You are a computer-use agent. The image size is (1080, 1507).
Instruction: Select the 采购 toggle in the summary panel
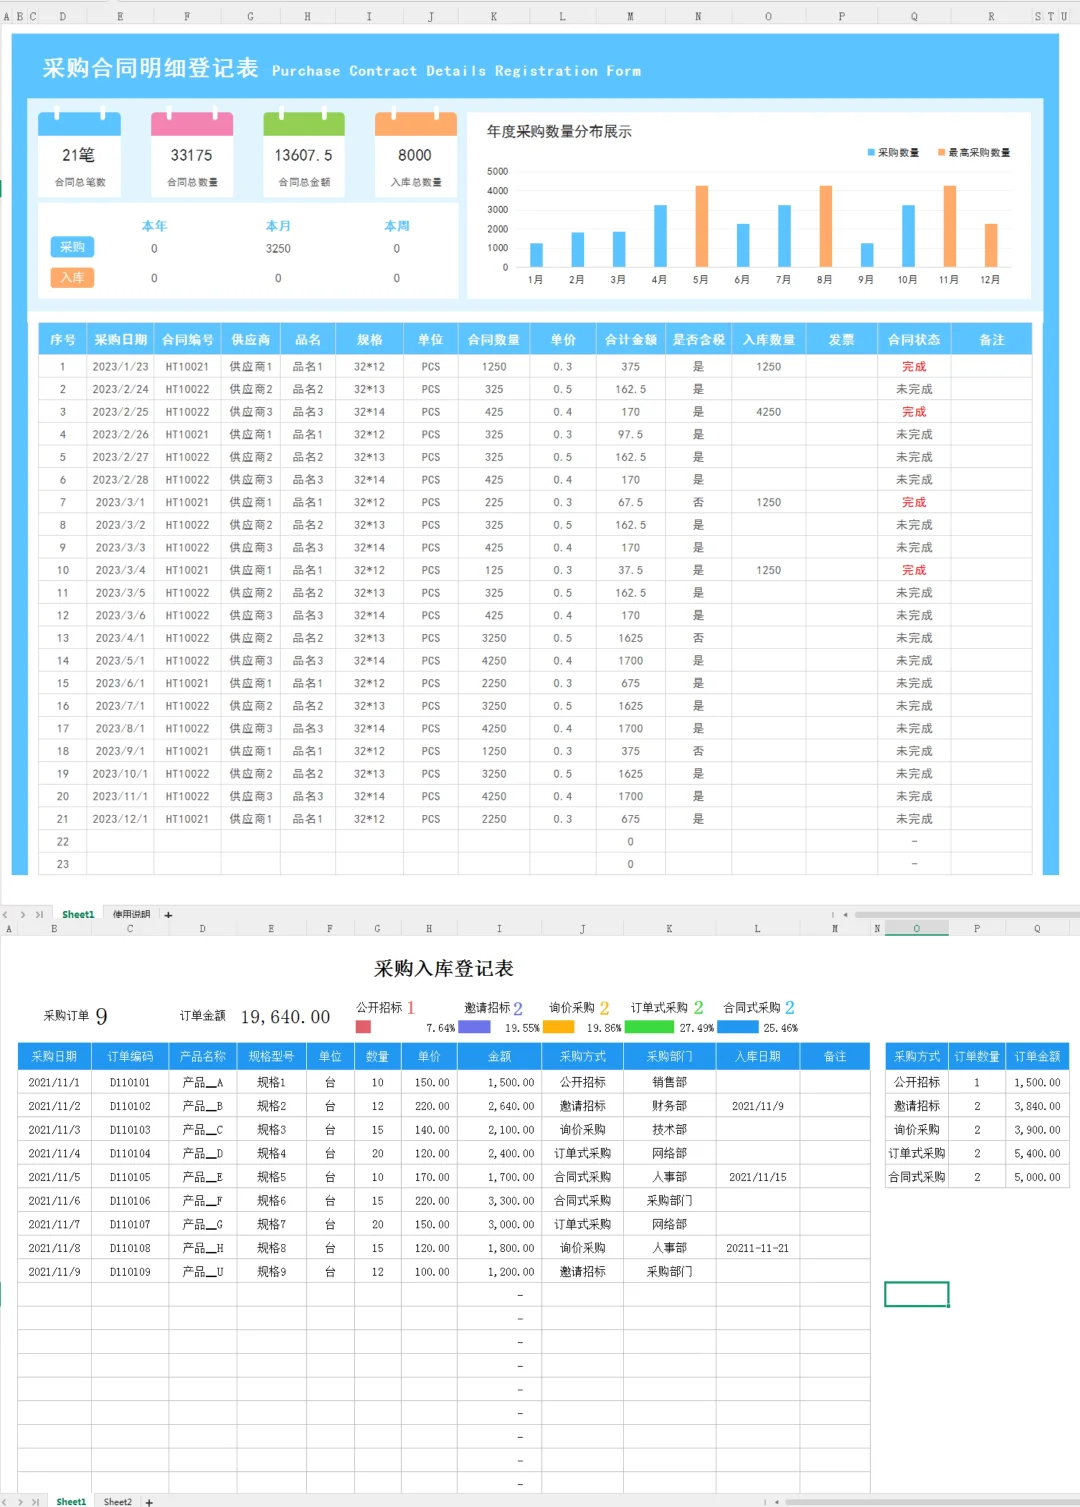click(x=71, y=247)
